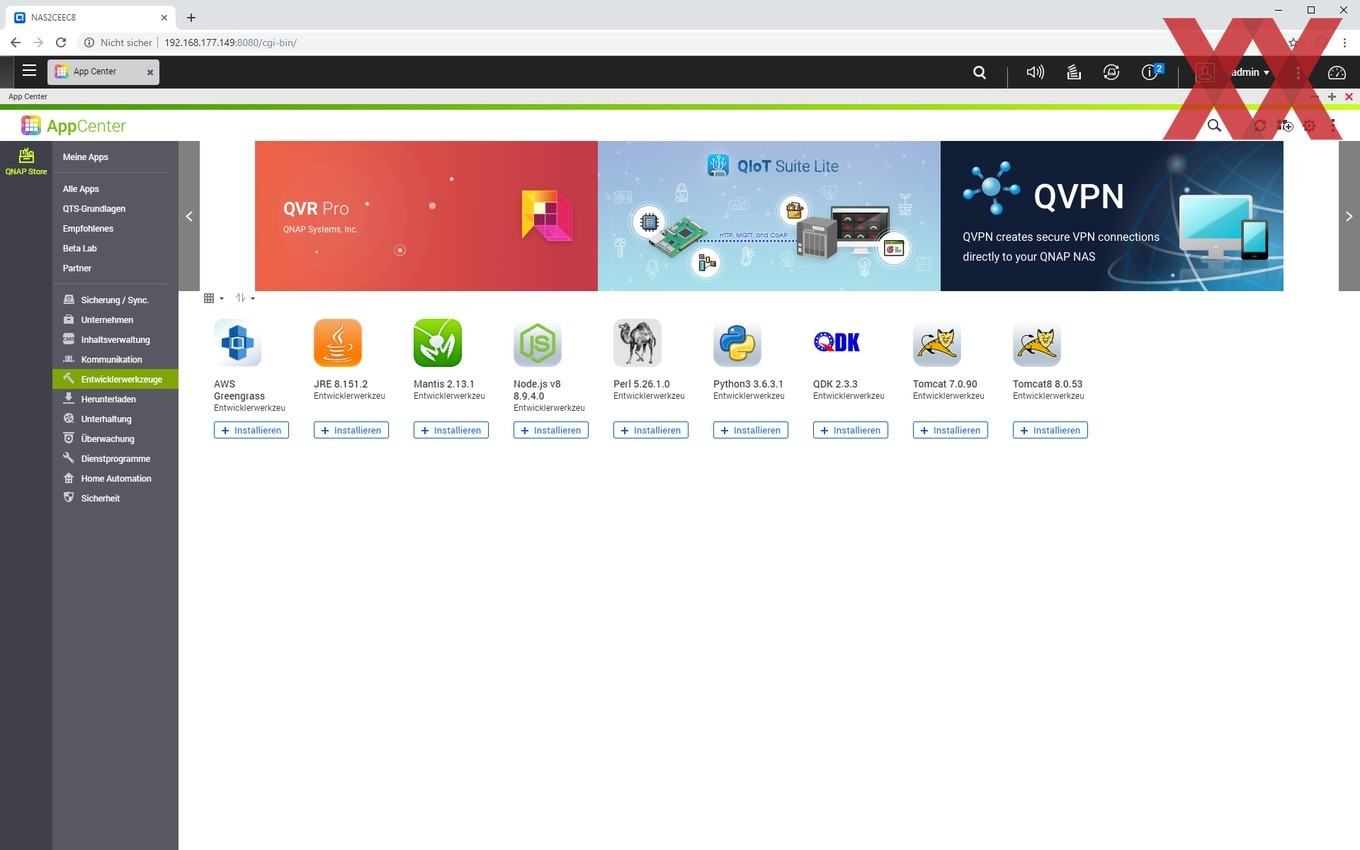
Task: Select Unterhaltung category
Action: coord(115,419)
